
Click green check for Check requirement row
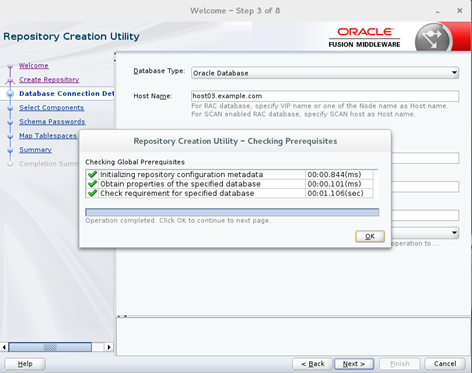click(x=92, y=193)
